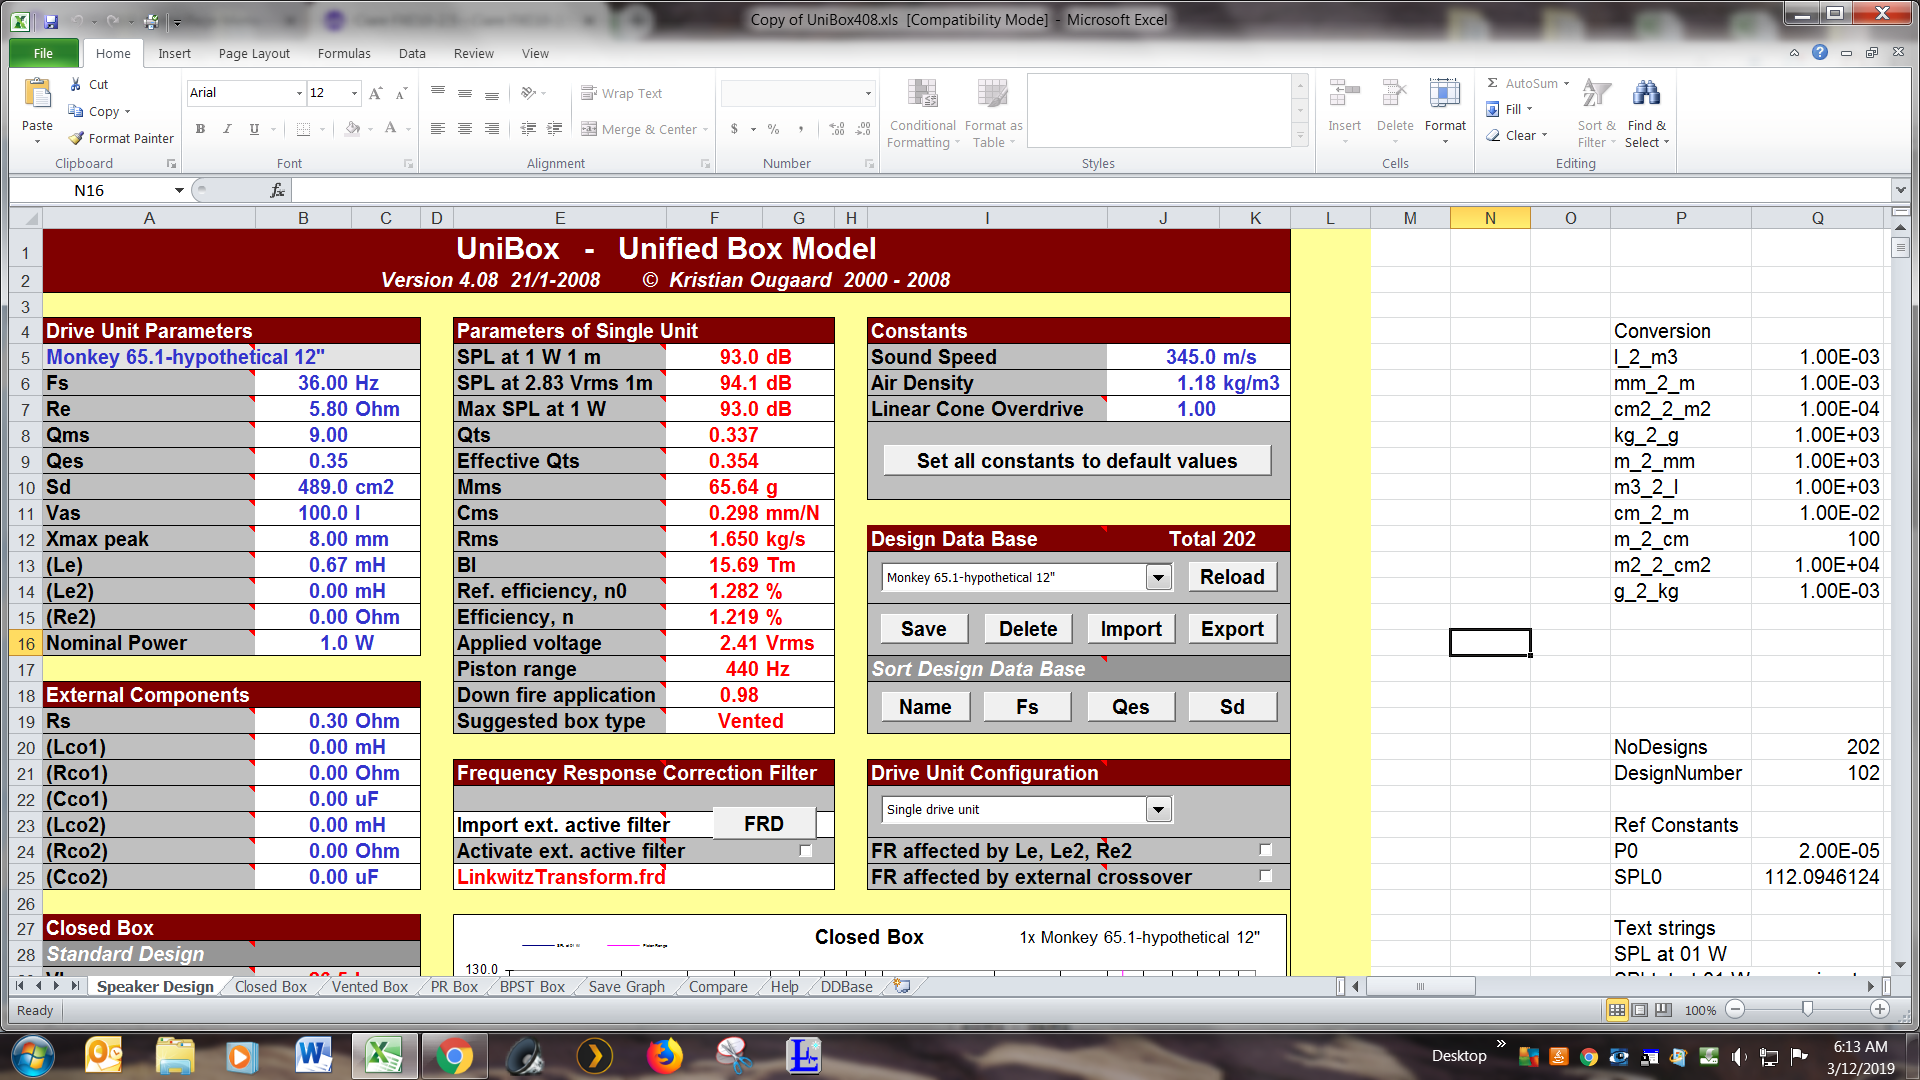Open the File tab

[x=43, y=53]
